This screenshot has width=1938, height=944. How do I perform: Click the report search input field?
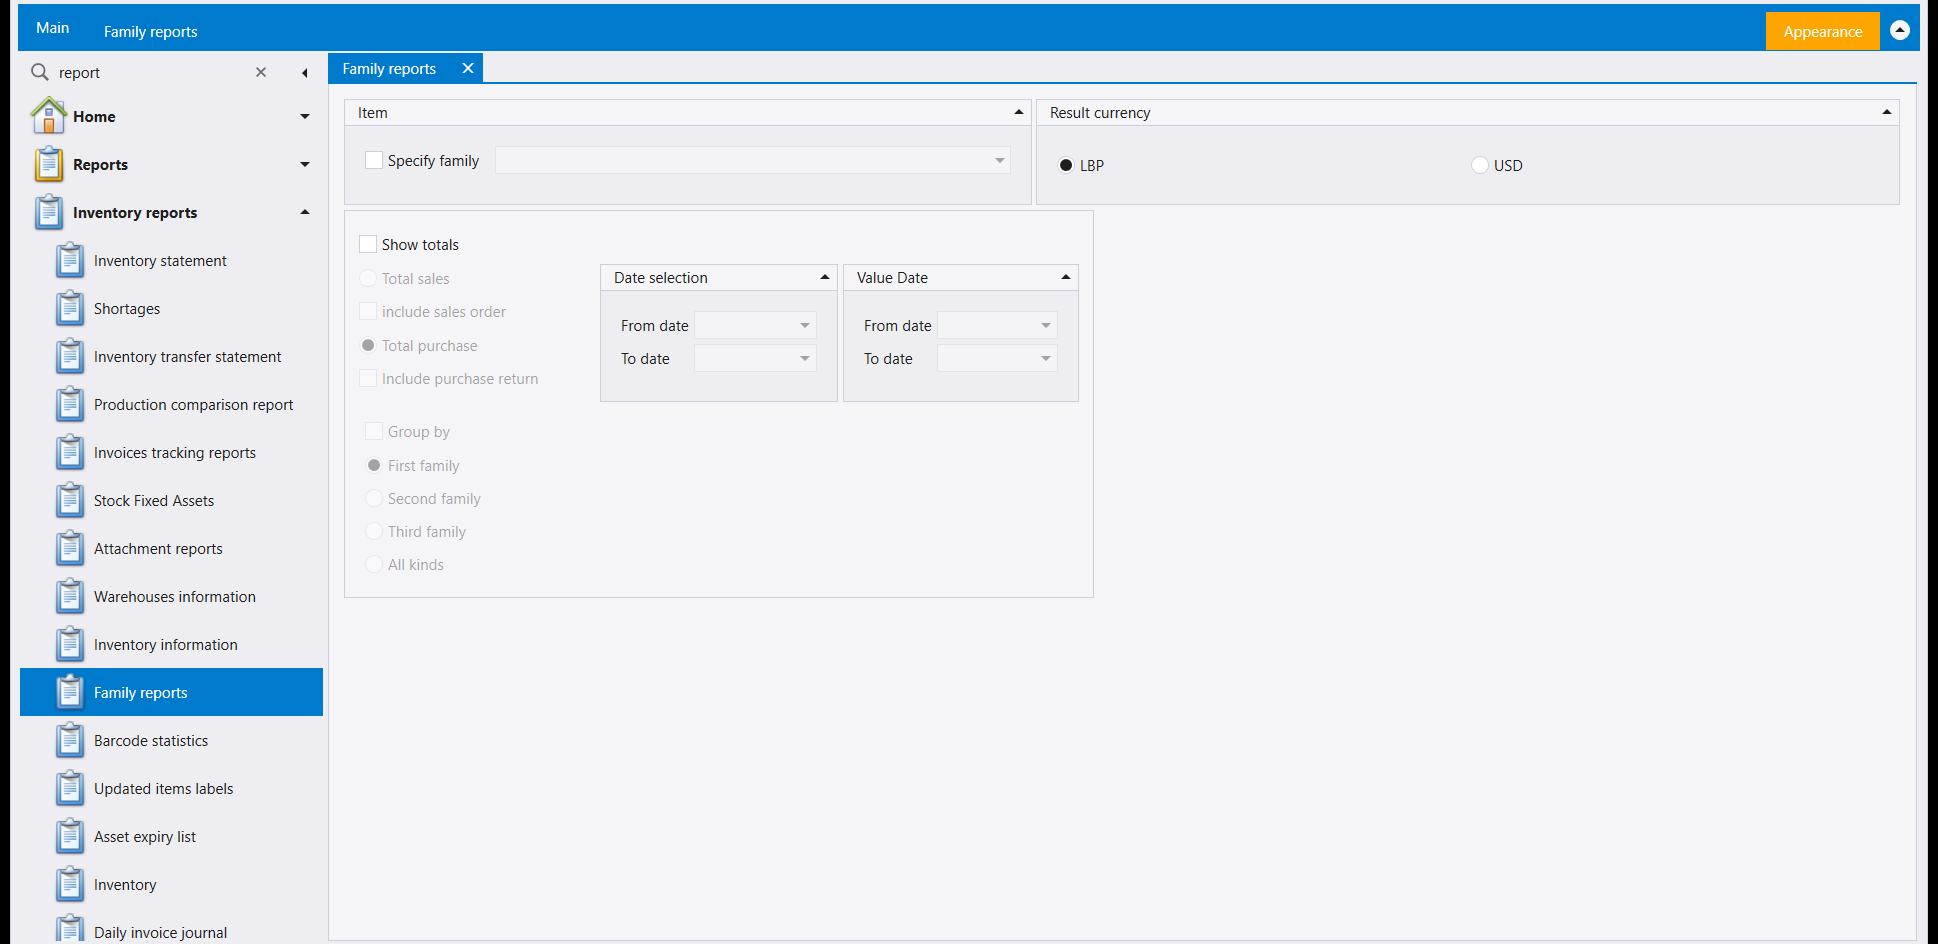click(150, 72)
